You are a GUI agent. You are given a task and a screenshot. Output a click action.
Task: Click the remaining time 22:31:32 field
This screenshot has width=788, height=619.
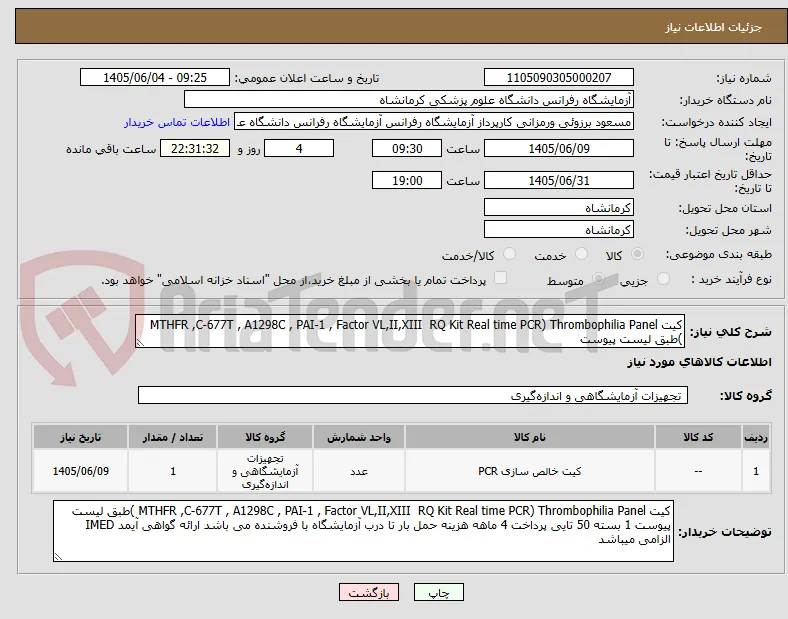(x=195, y=148)
